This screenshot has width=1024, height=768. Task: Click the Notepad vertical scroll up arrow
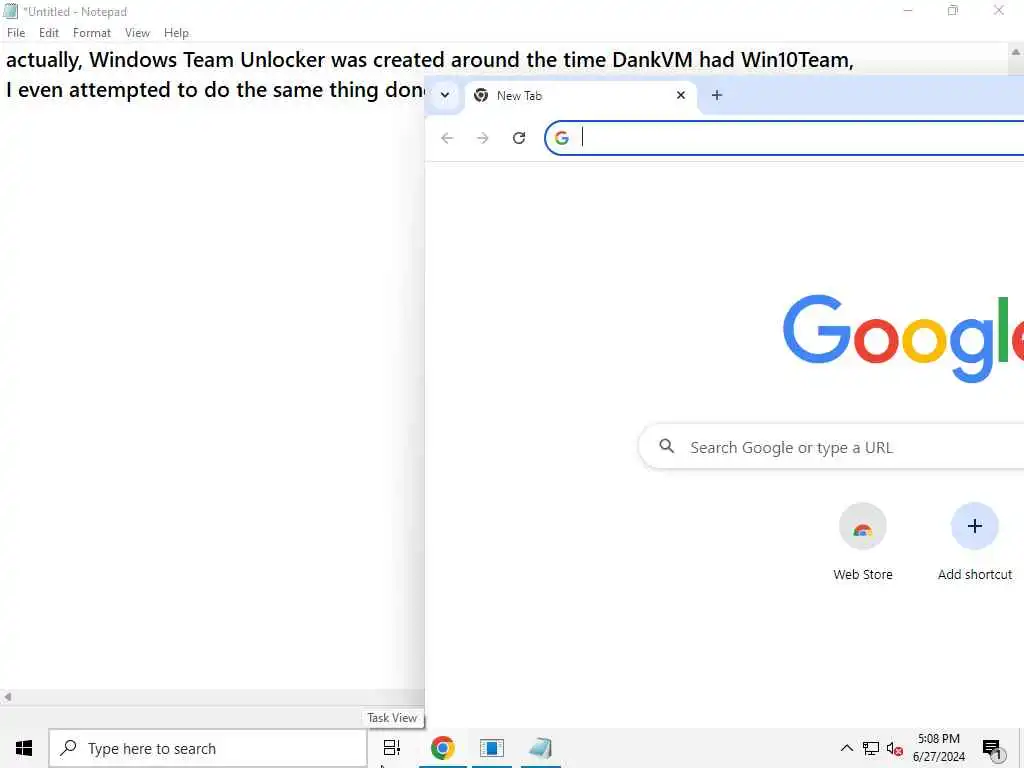click(1016, 52)
